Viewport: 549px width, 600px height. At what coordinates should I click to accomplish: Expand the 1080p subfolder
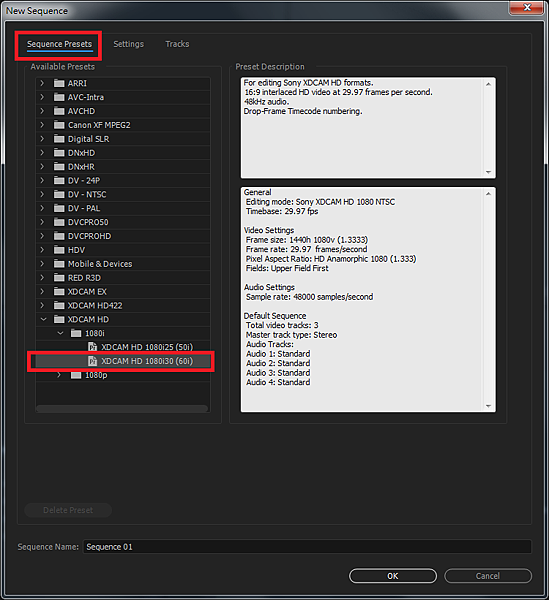point(59,375)
